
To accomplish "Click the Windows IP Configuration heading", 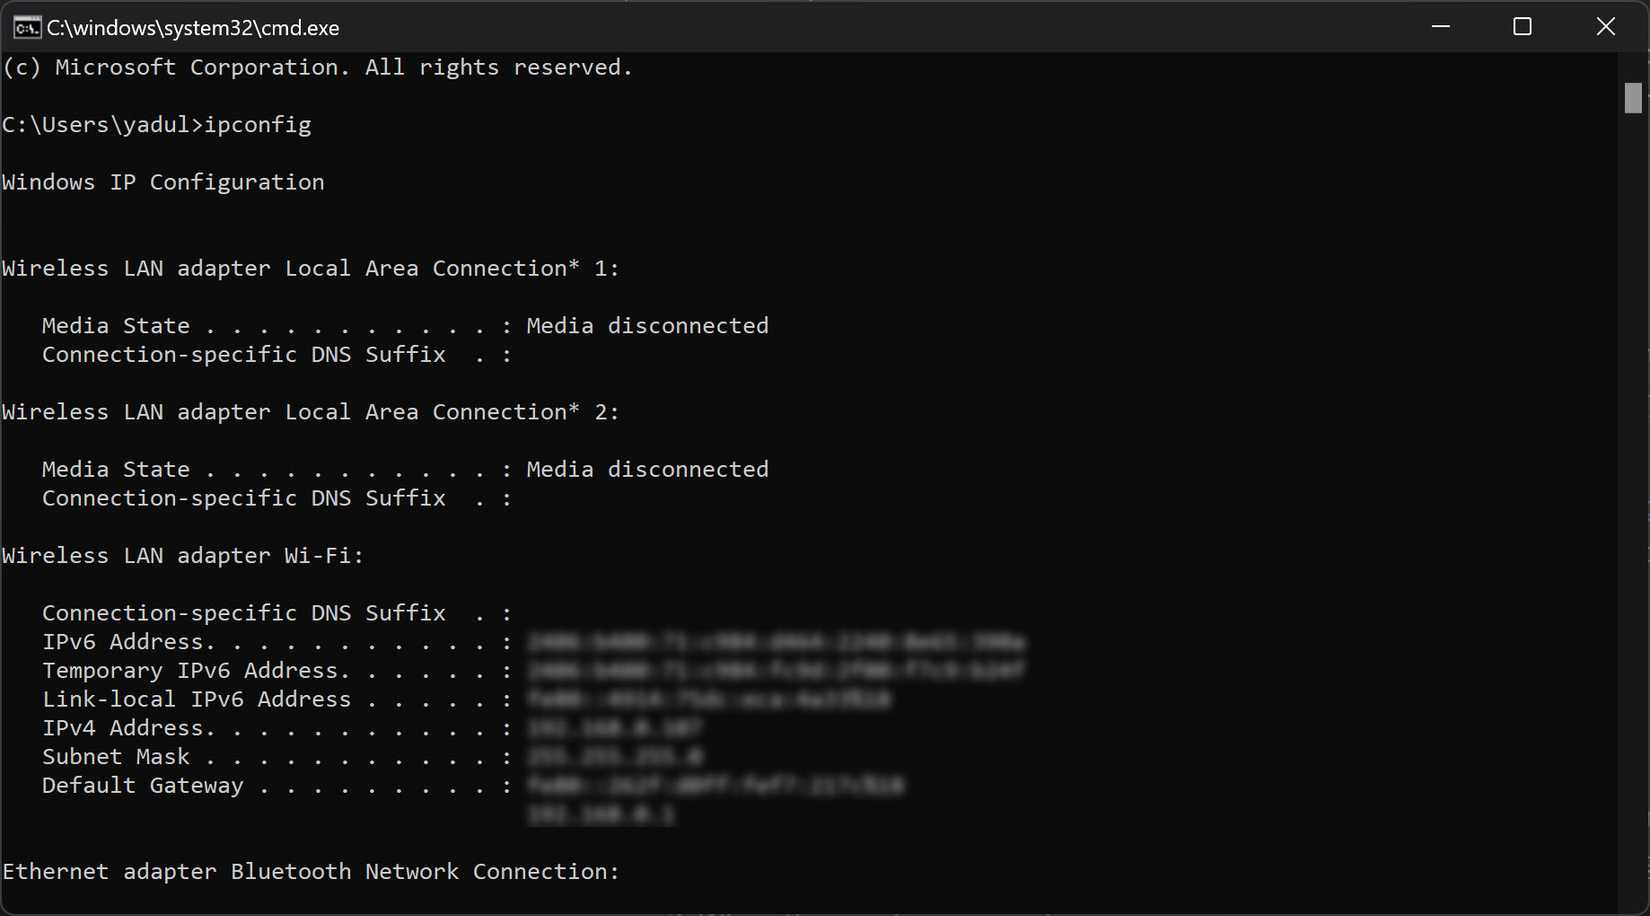I will tap(162, 182).
